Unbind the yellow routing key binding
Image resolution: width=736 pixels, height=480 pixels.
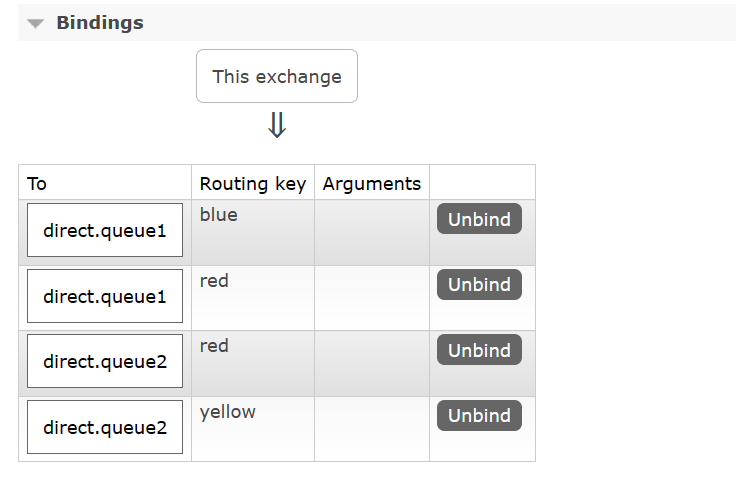(x=479, y=416)
